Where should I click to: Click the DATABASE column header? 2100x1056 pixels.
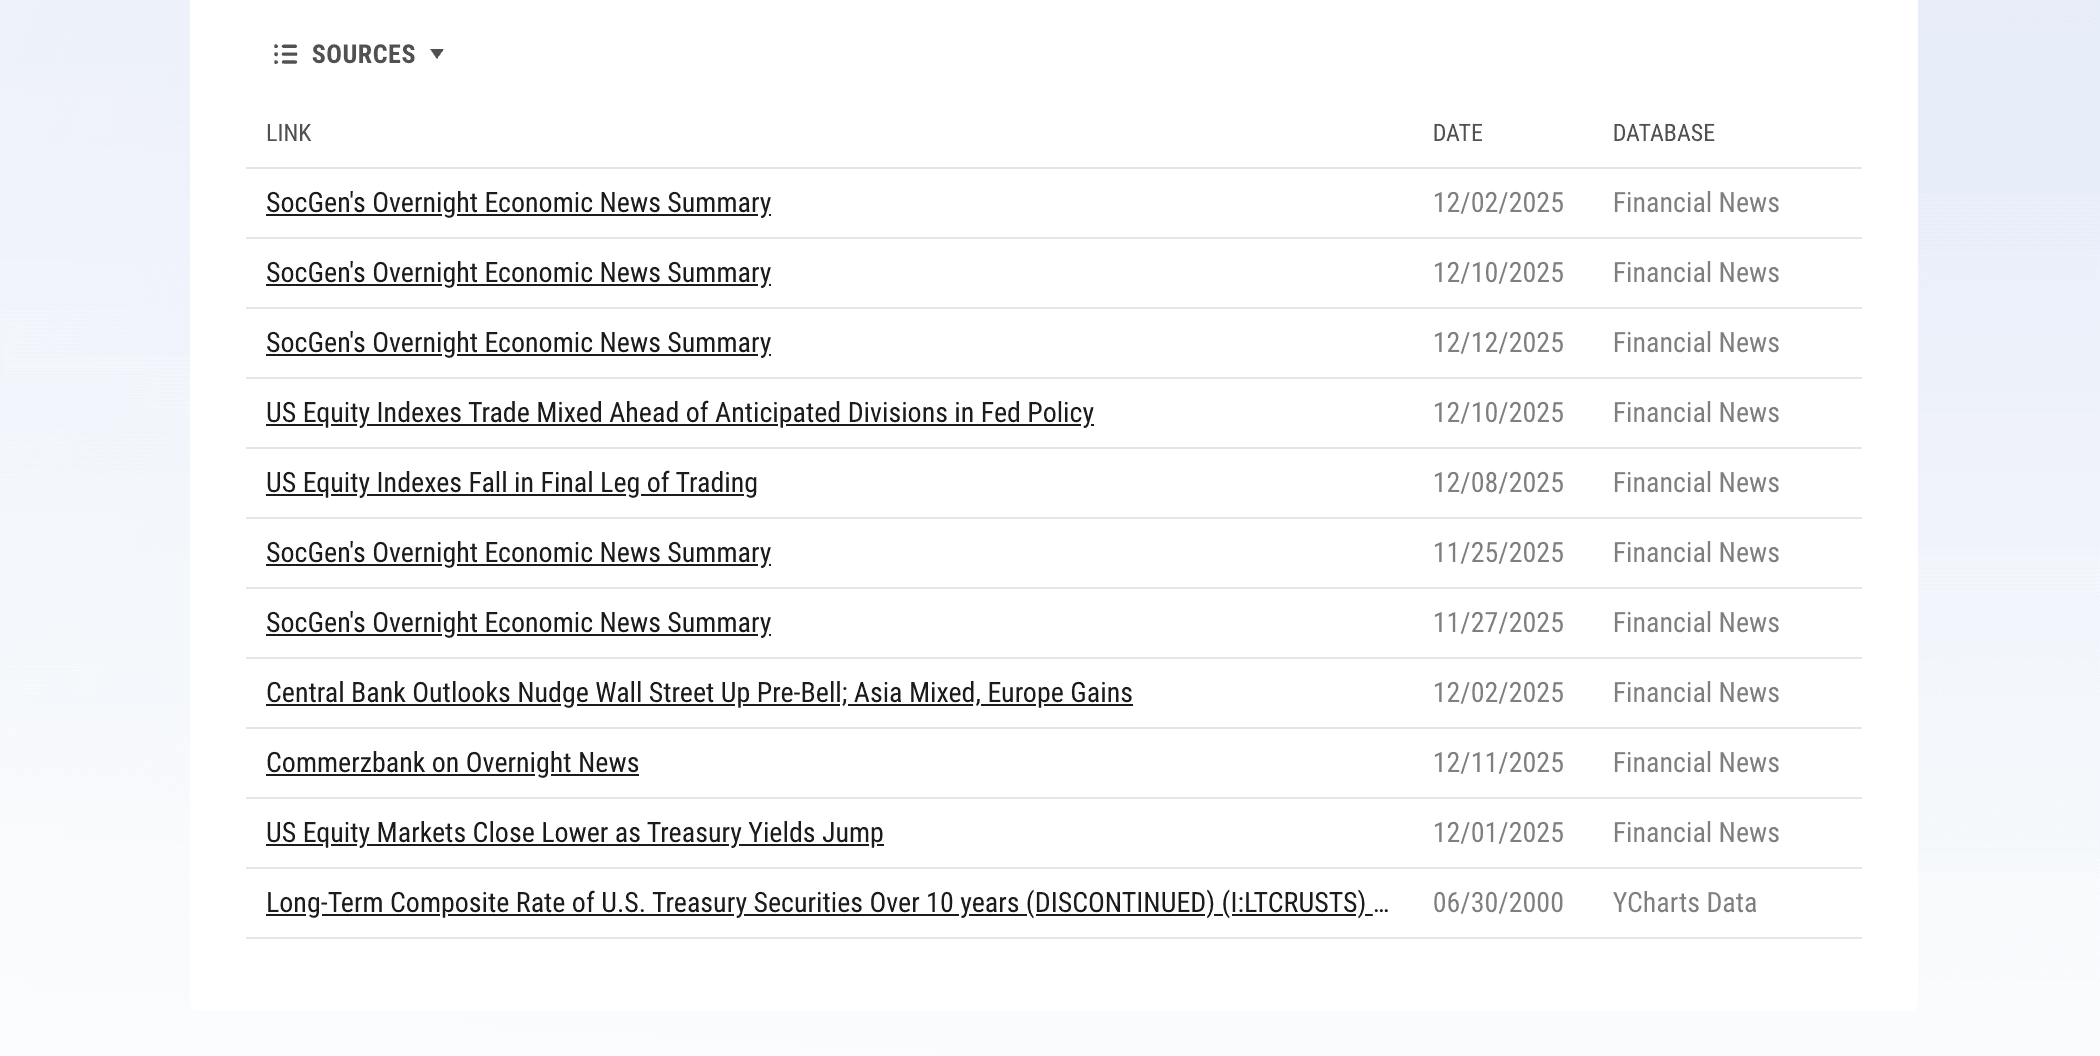click(x=1664, y=133)
